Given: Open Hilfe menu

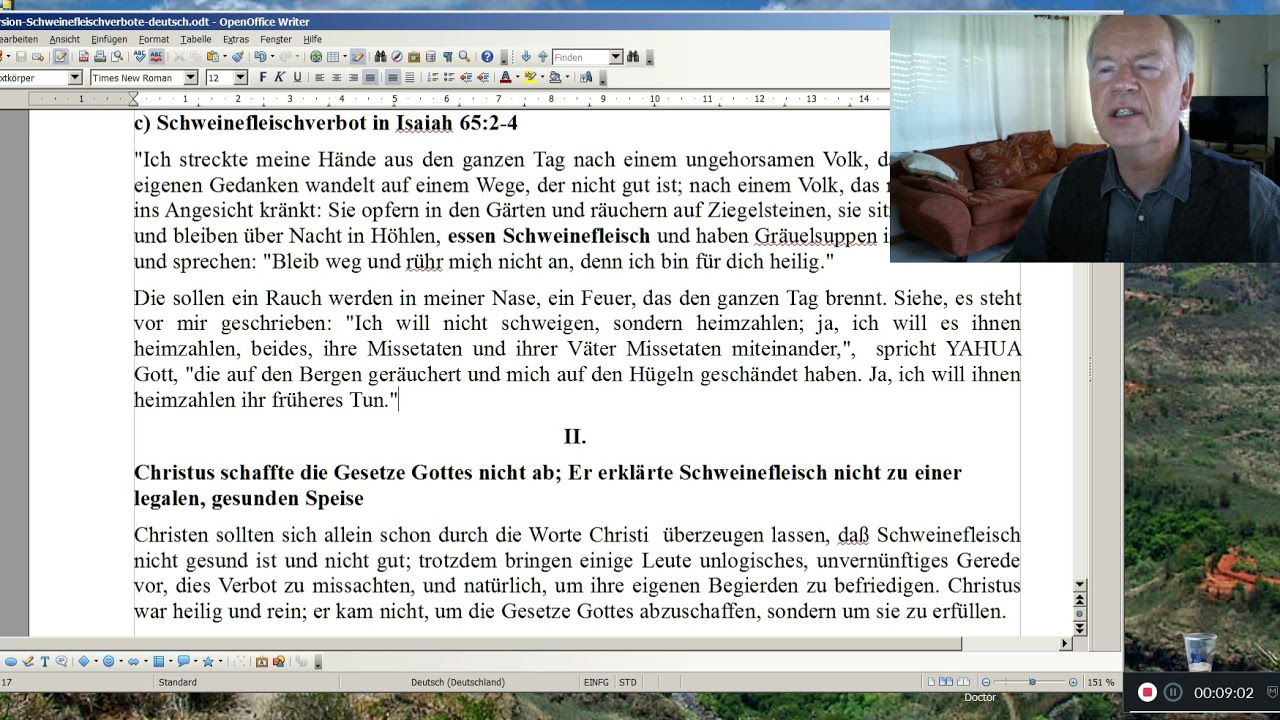Looking at the screenshot, I should pos(312,39).
